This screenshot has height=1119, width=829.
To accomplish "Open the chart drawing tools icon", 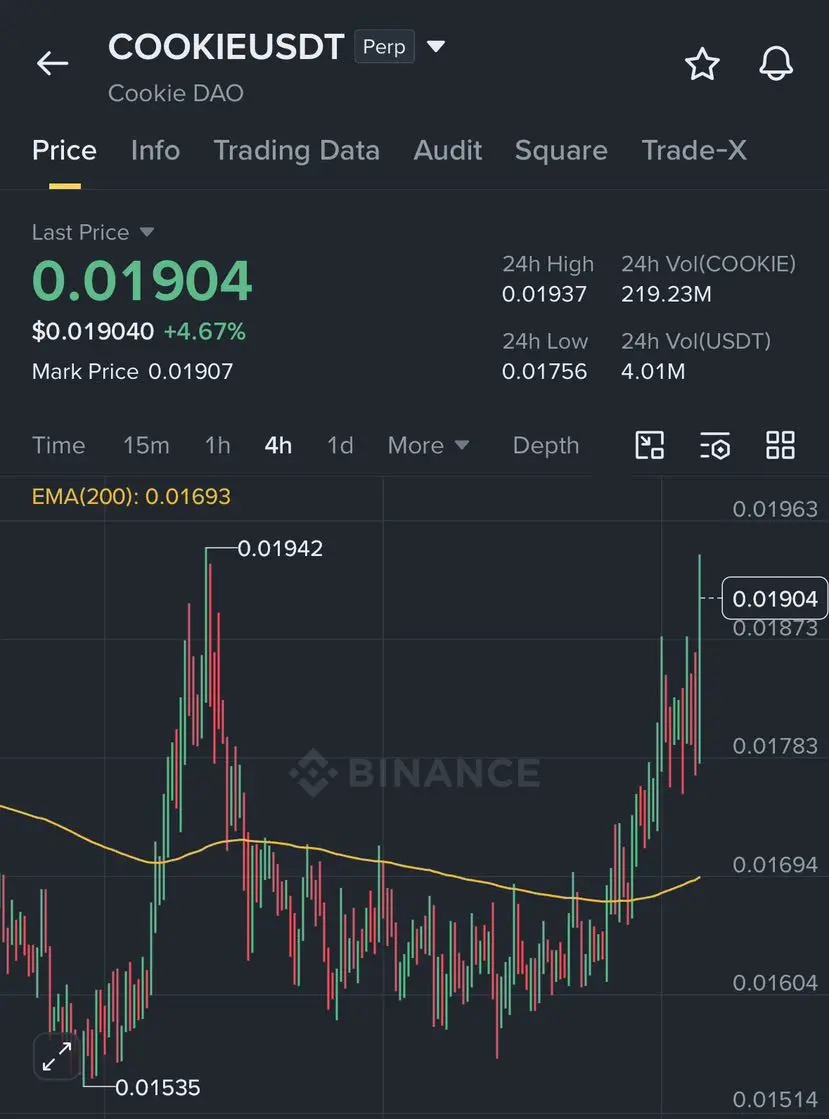I will [649, 445].
